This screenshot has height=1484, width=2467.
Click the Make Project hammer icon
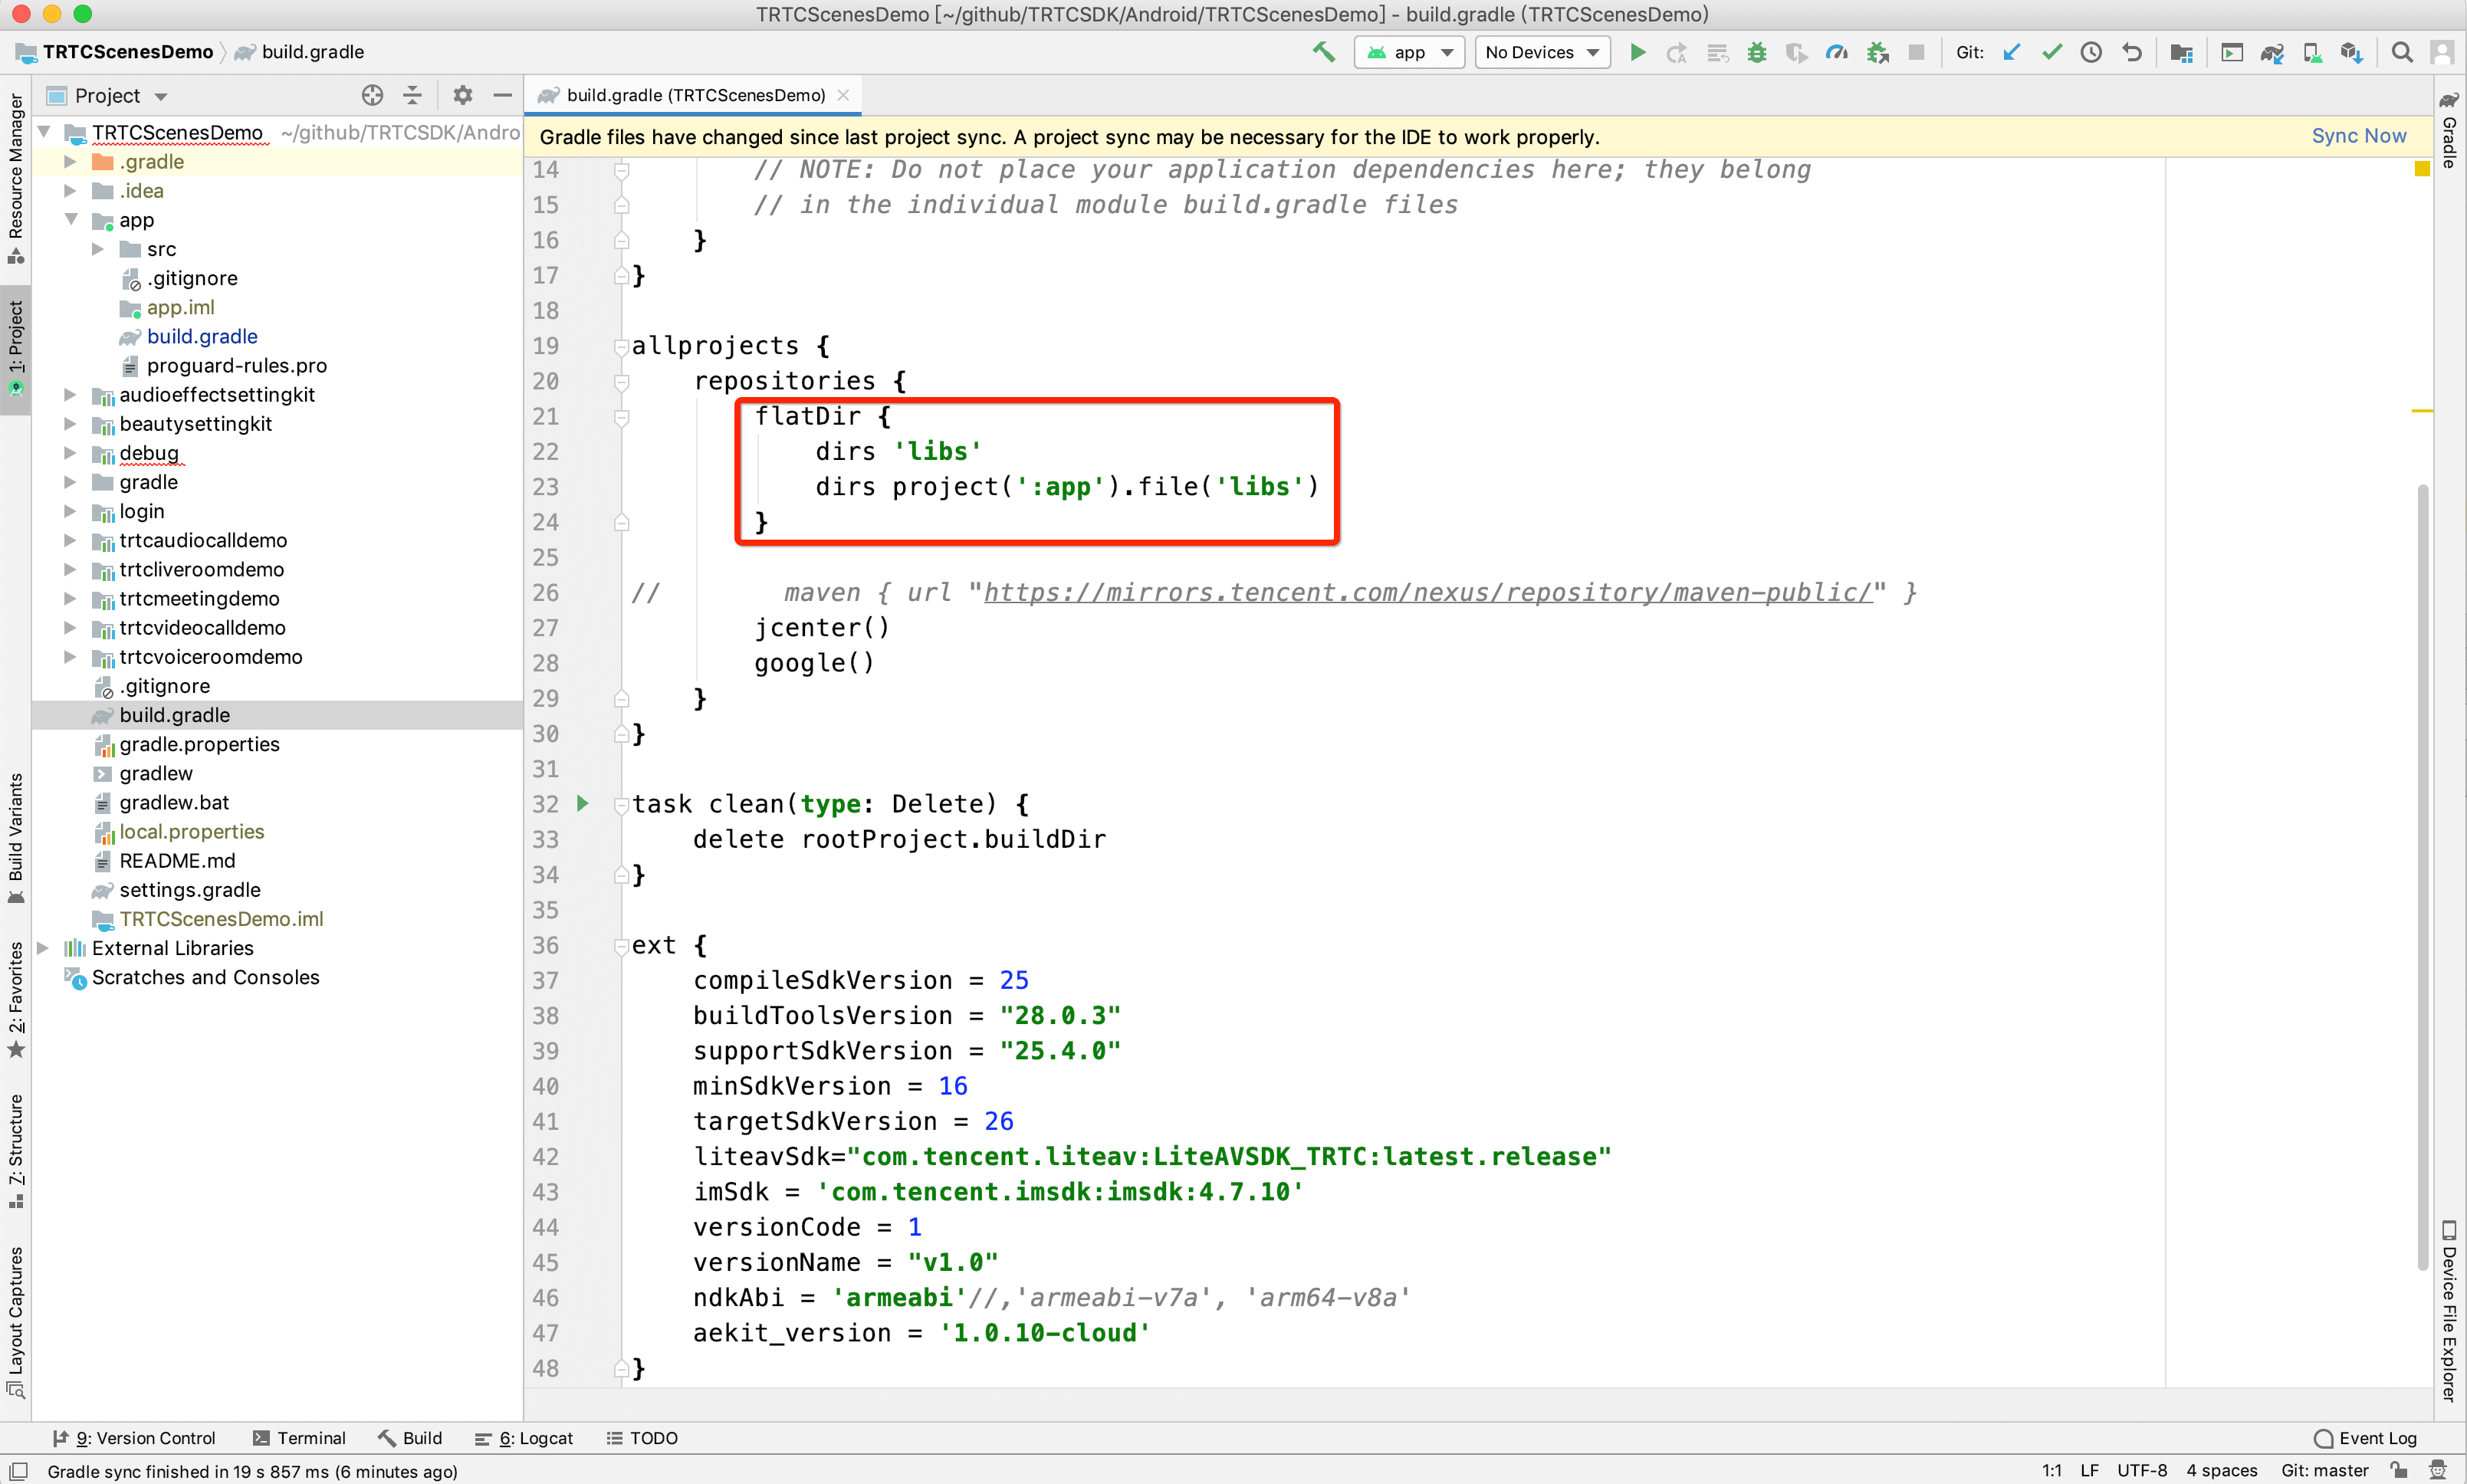click(1323, 52)
